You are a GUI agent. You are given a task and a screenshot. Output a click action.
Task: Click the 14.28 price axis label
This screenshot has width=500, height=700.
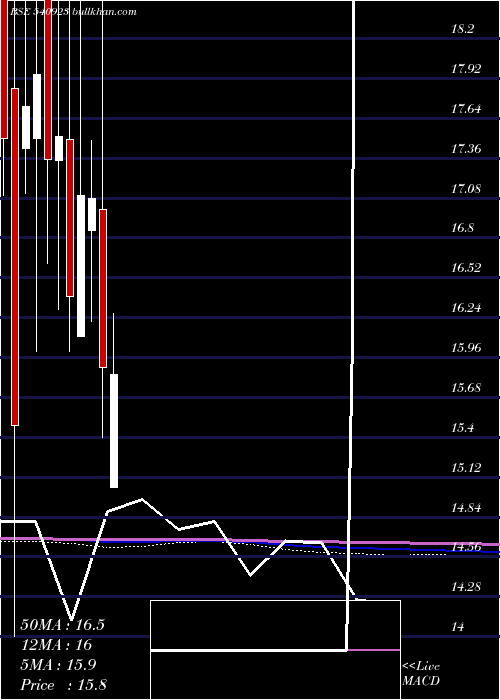tap(466, 587)
